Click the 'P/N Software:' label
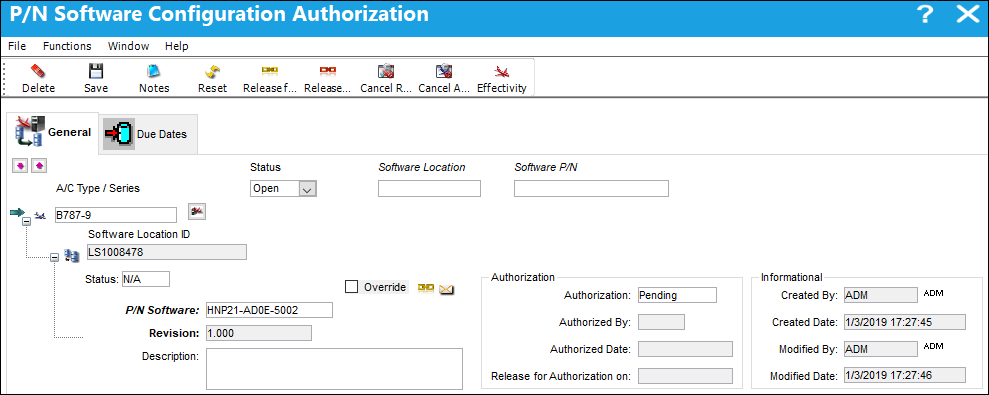This screenshot has height=395, width=989. [x=163, y=310]
